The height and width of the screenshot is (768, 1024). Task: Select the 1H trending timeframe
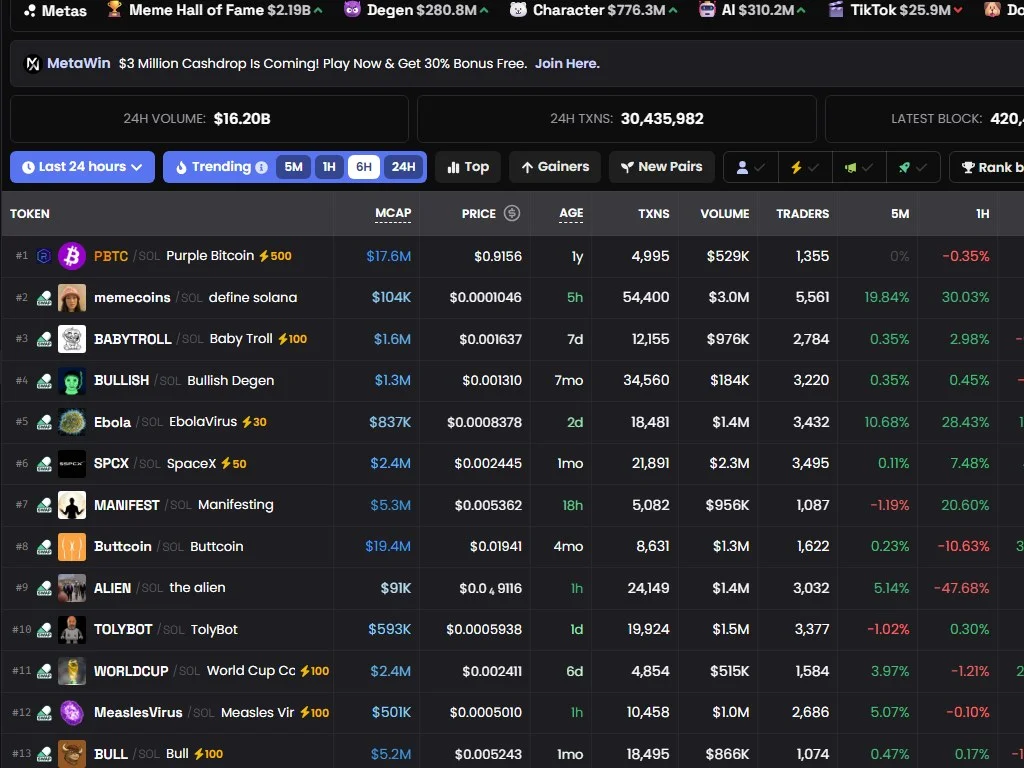click(329, 167)
